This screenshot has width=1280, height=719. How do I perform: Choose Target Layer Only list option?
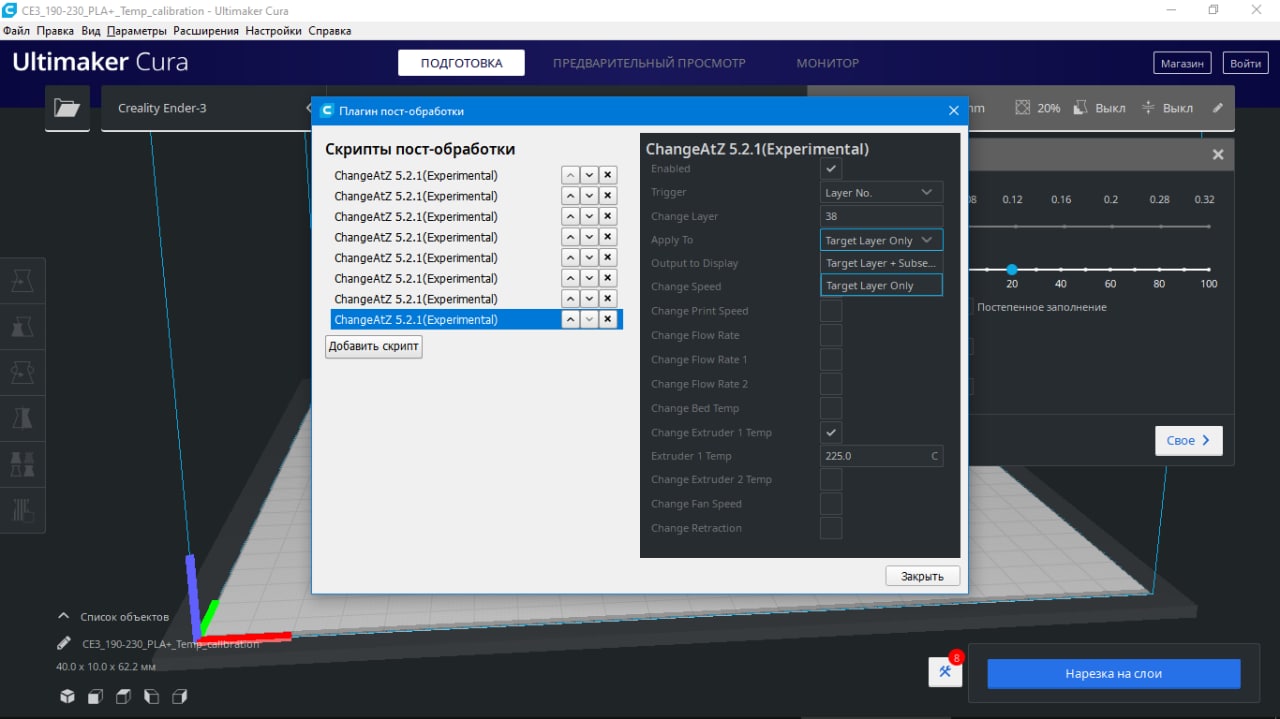881,285
